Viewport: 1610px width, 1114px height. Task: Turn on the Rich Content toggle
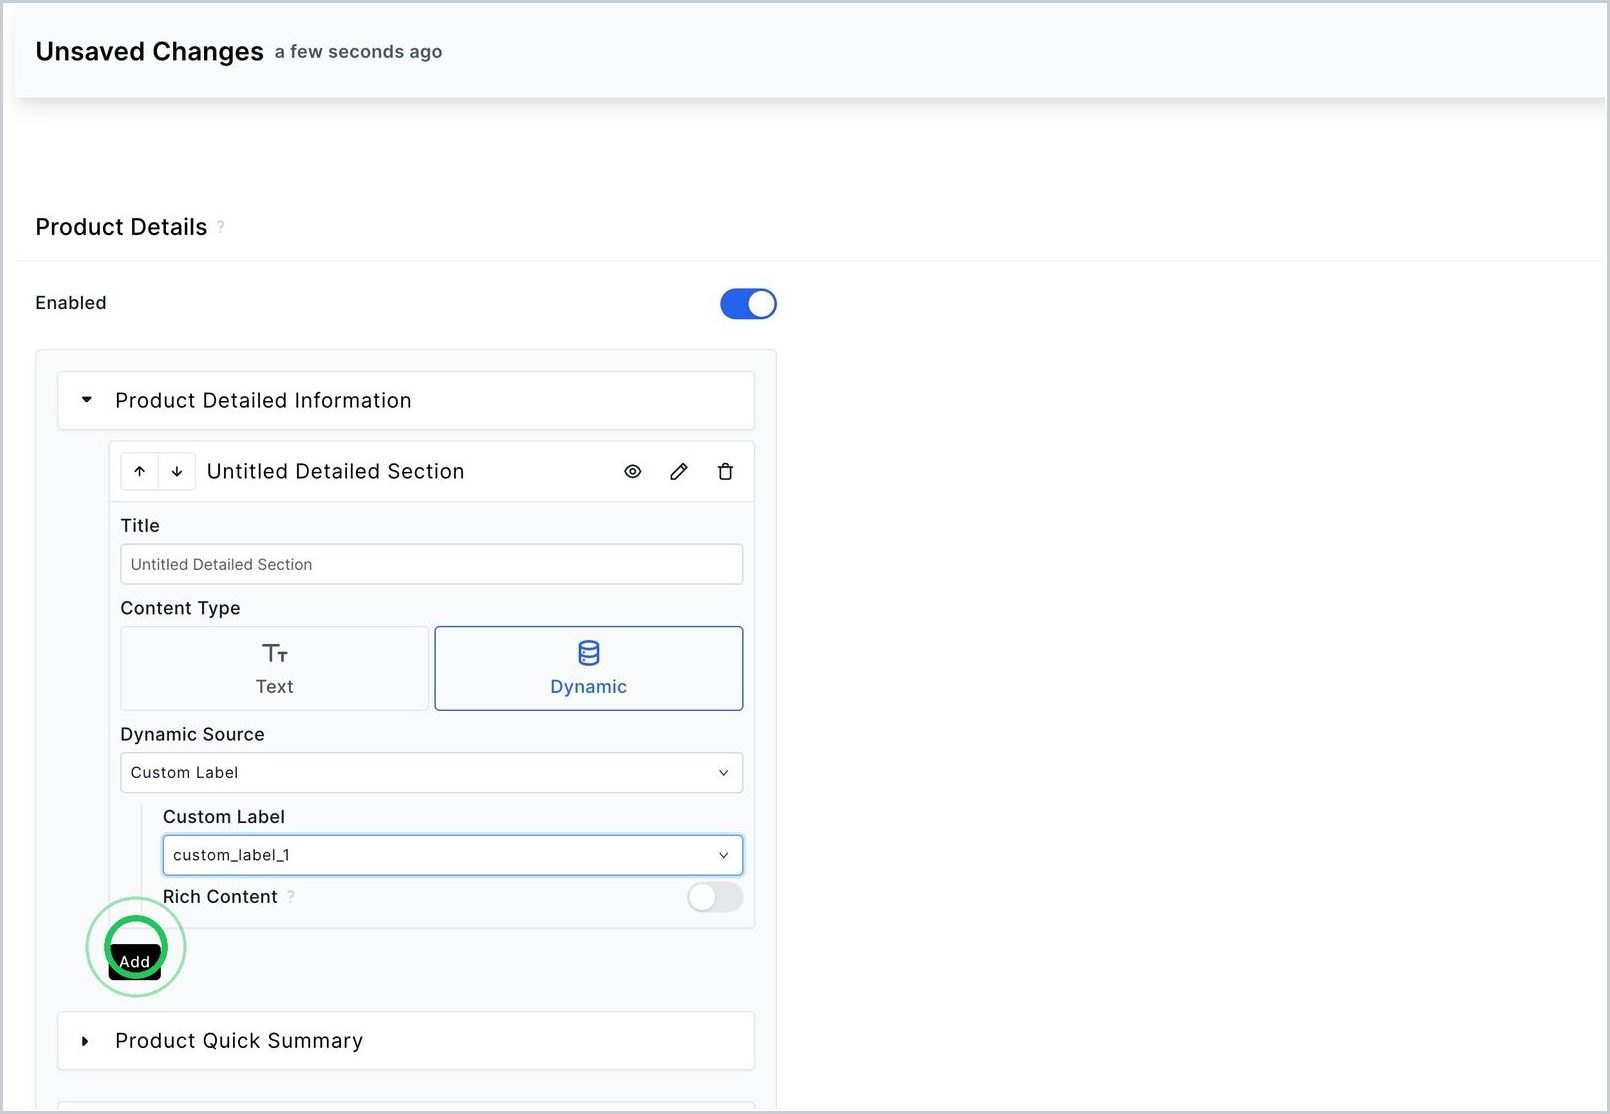[x=715, y=897]
